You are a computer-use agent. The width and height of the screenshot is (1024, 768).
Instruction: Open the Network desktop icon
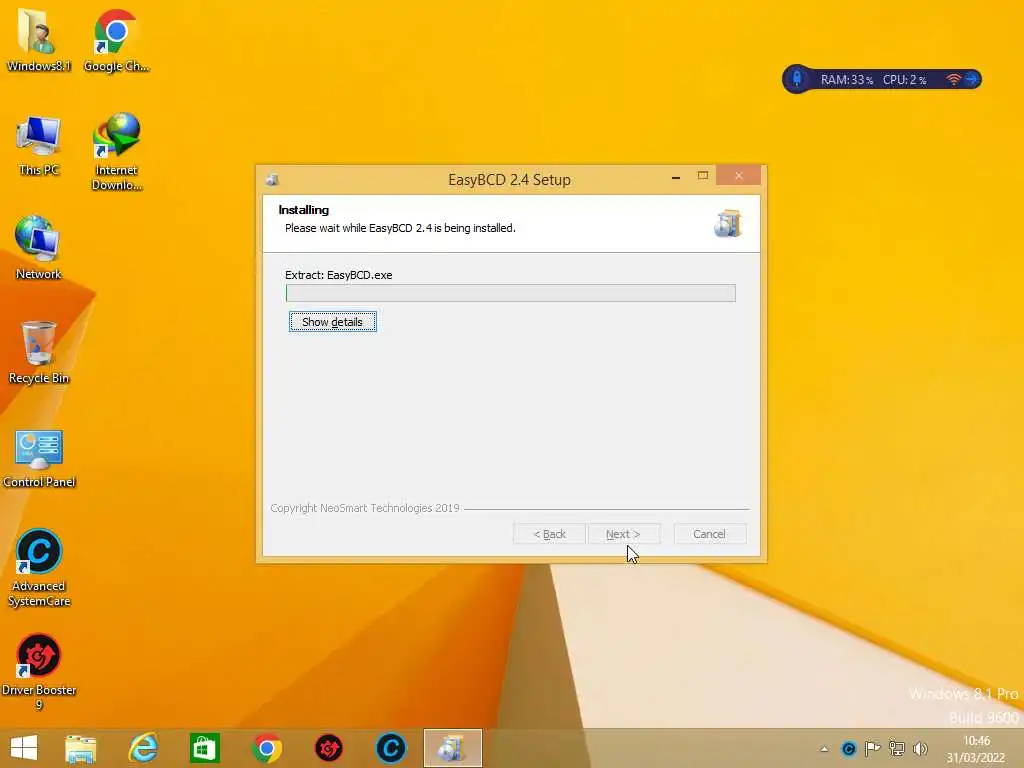(38, 248)
